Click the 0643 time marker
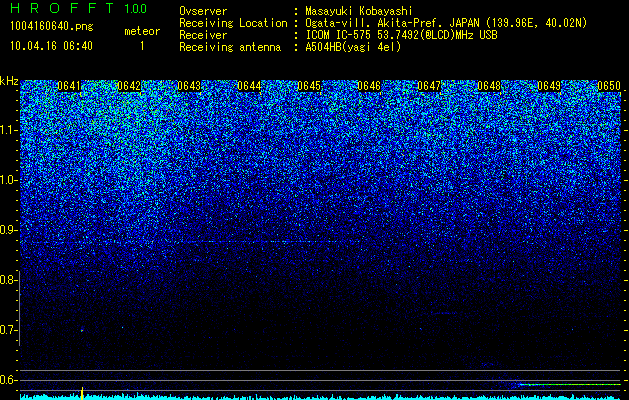This screenshot has width=629, height=400. coord(189,86)
